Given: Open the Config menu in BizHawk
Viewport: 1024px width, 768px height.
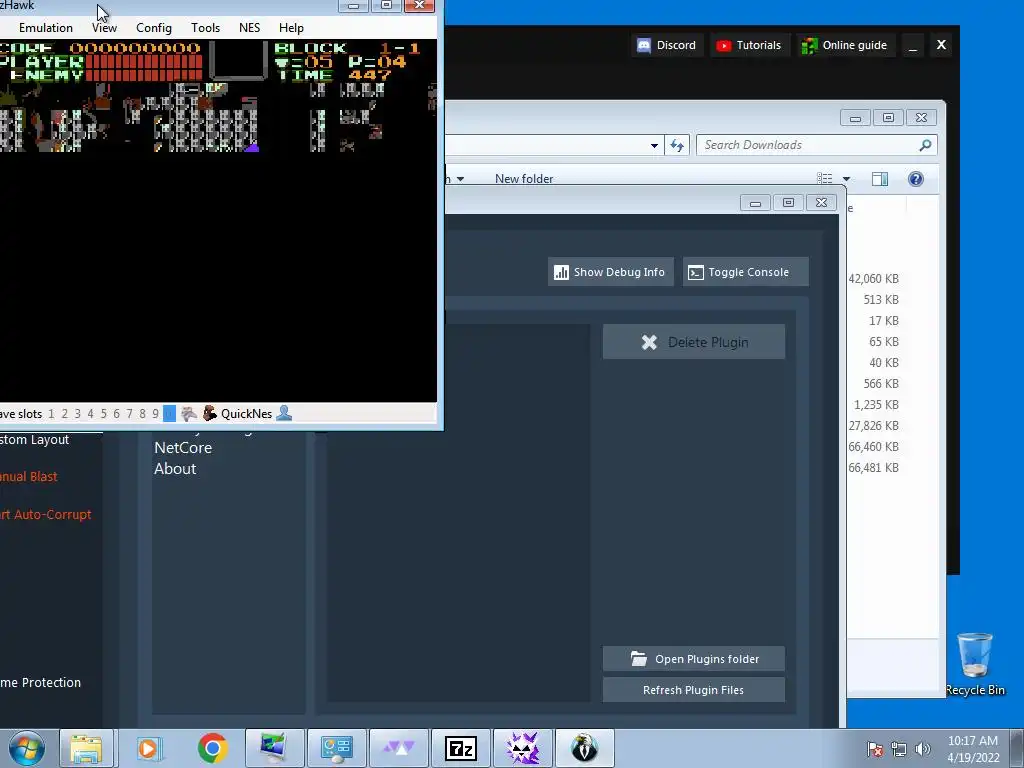Looking at the screenshot, I should tap(154, 28).
